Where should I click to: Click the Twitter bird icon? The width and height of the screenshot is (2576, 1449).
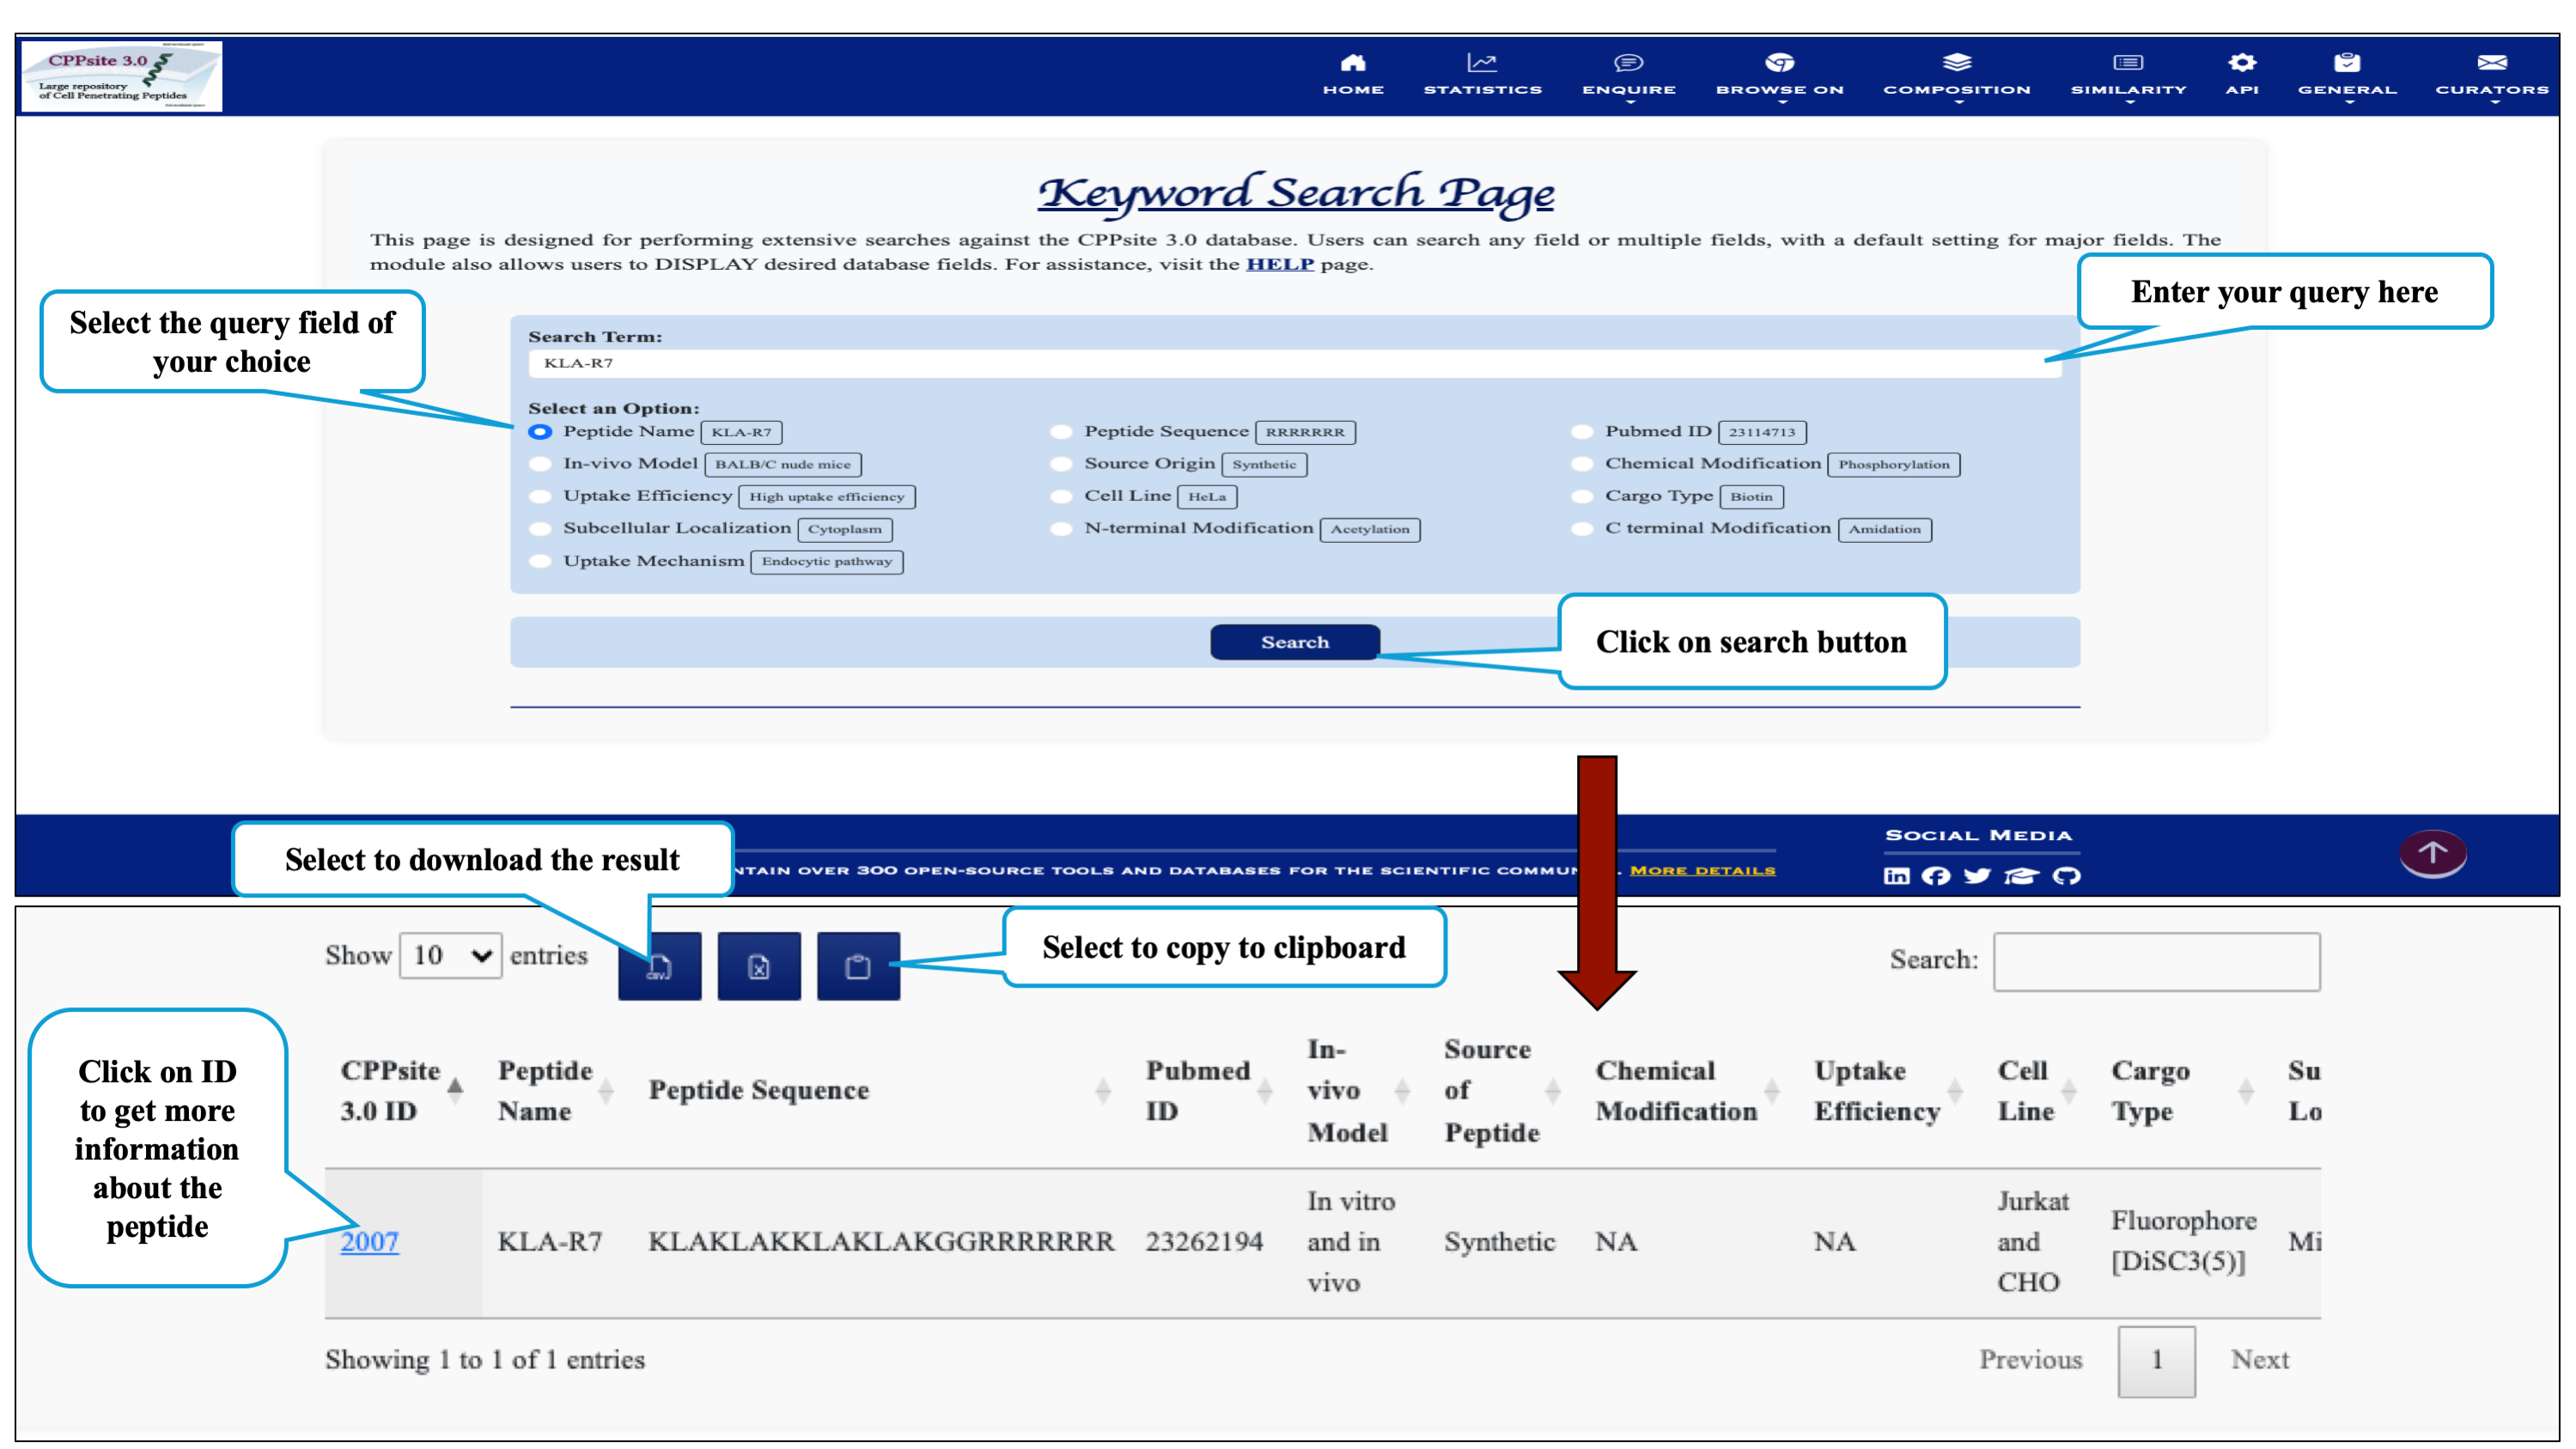tap(1977, 876)
